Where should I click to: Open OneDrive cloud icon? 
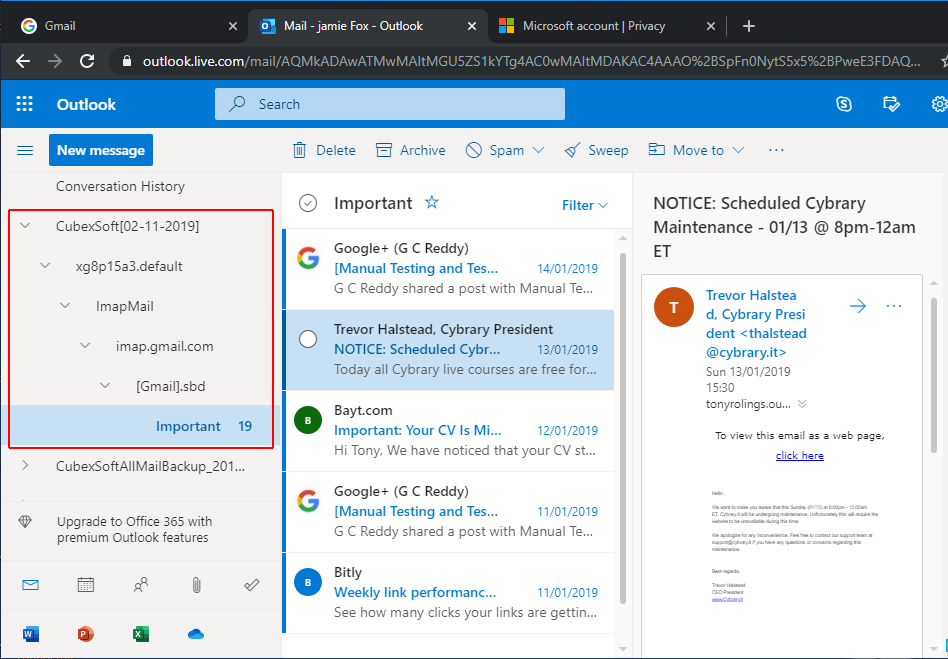(196, 634)
